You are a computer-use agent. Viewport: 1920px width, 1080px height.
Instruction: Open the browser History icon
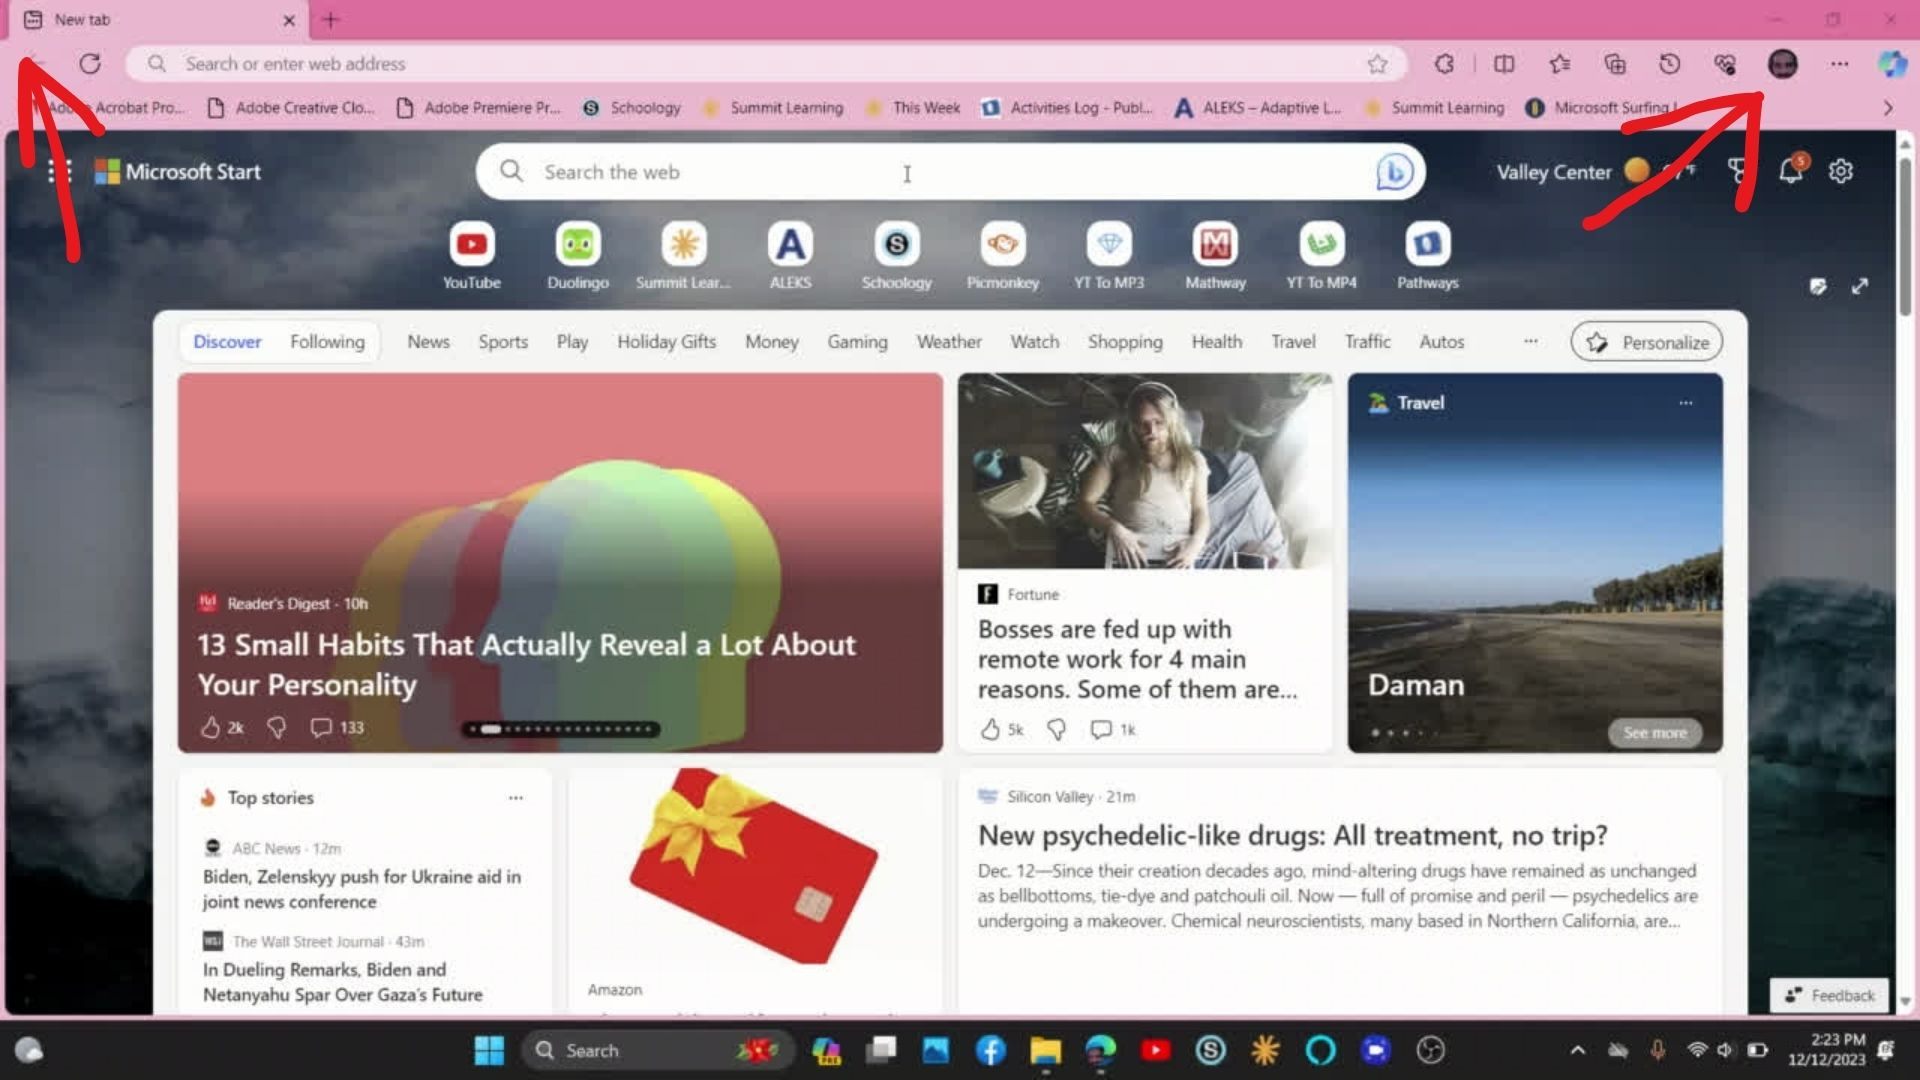coord(1669,64)
